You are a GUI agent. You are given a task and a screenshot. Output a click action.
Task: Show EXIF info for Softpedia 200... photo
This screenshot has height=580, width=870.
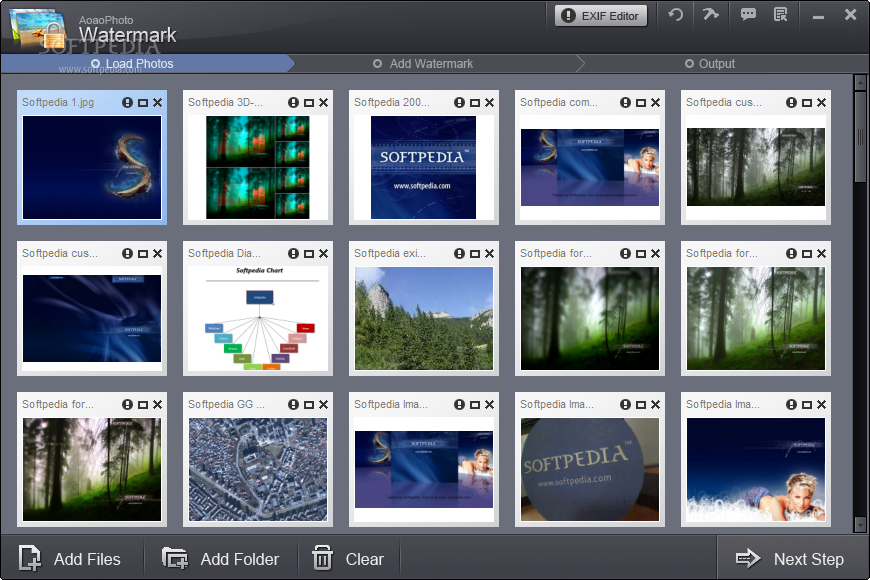coord(459,103)
